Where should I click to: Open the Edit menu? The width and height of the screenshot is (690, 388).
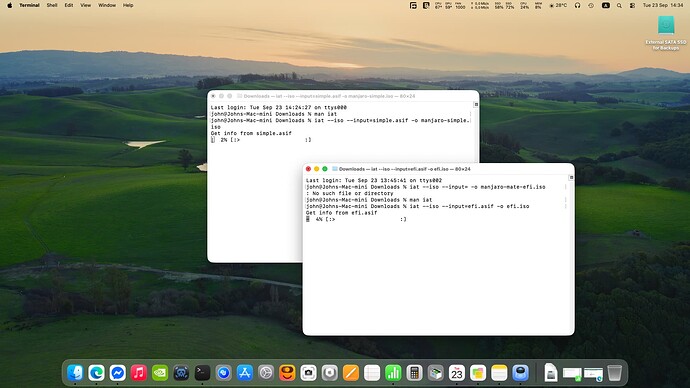[69, 5]
